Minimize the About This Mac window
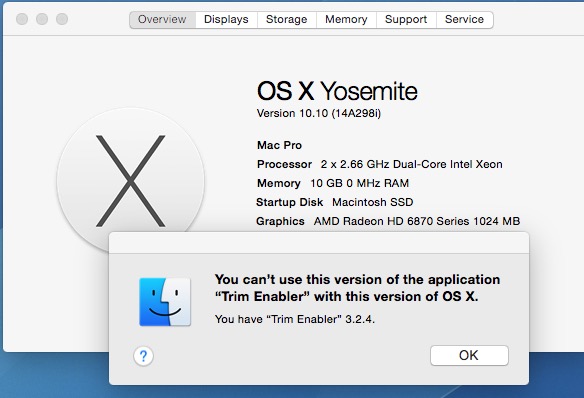This screenshot has height=398, width=584. [42, 19]
